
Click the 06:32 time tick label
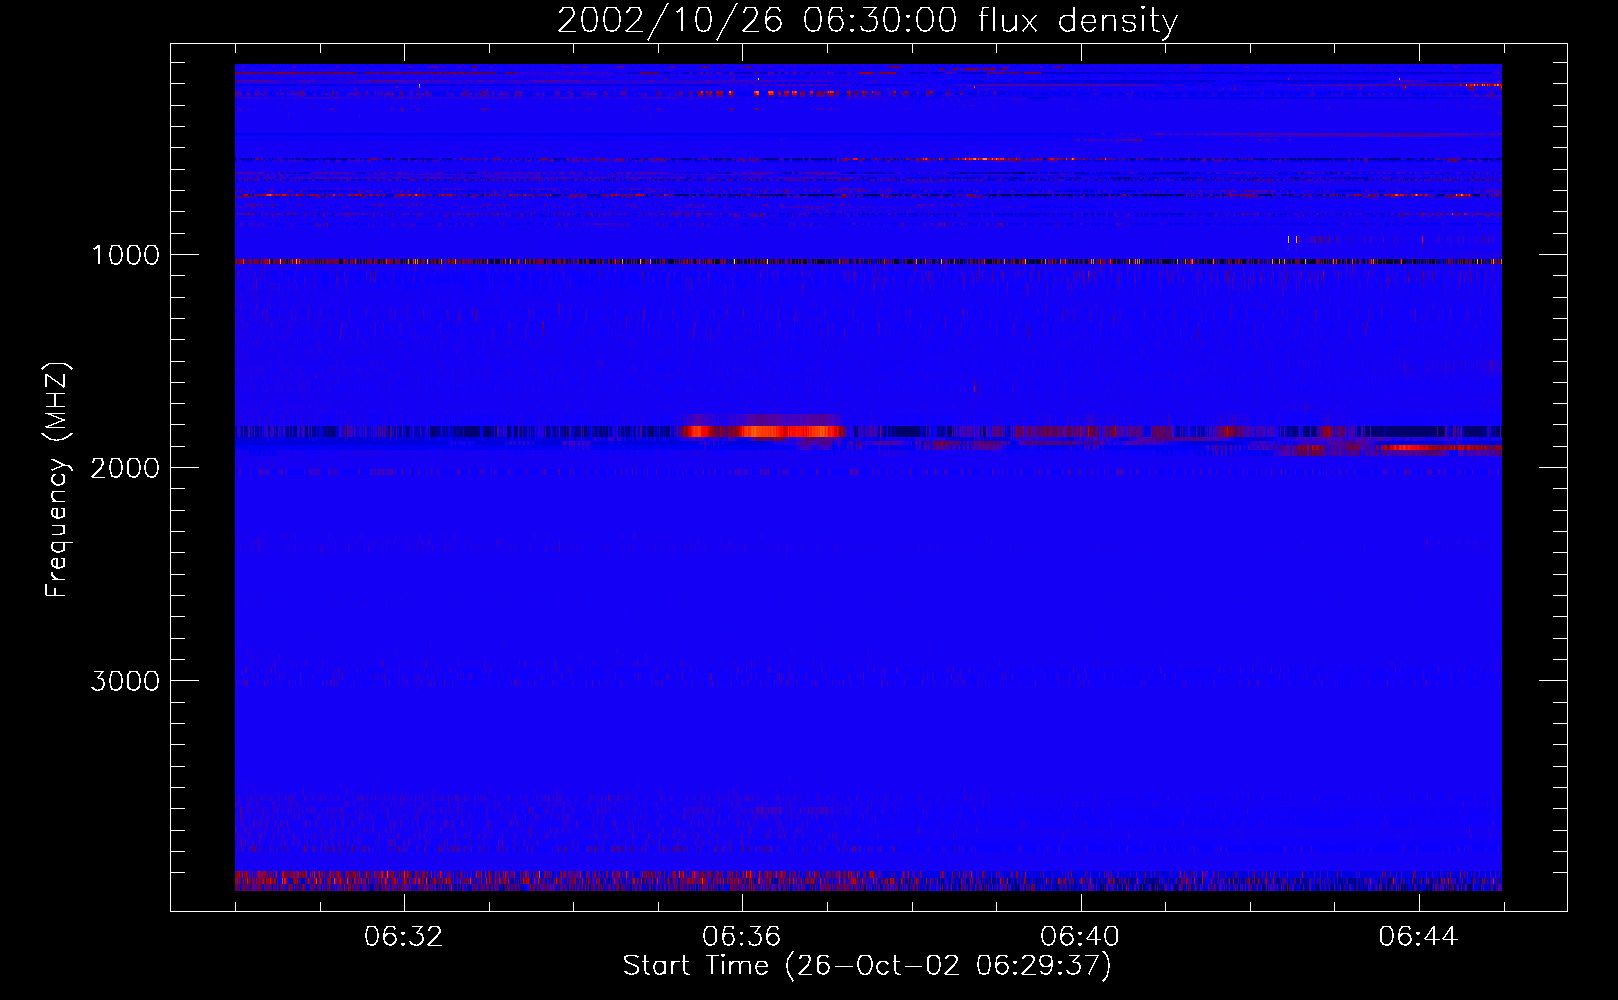(x=404, y=937)
